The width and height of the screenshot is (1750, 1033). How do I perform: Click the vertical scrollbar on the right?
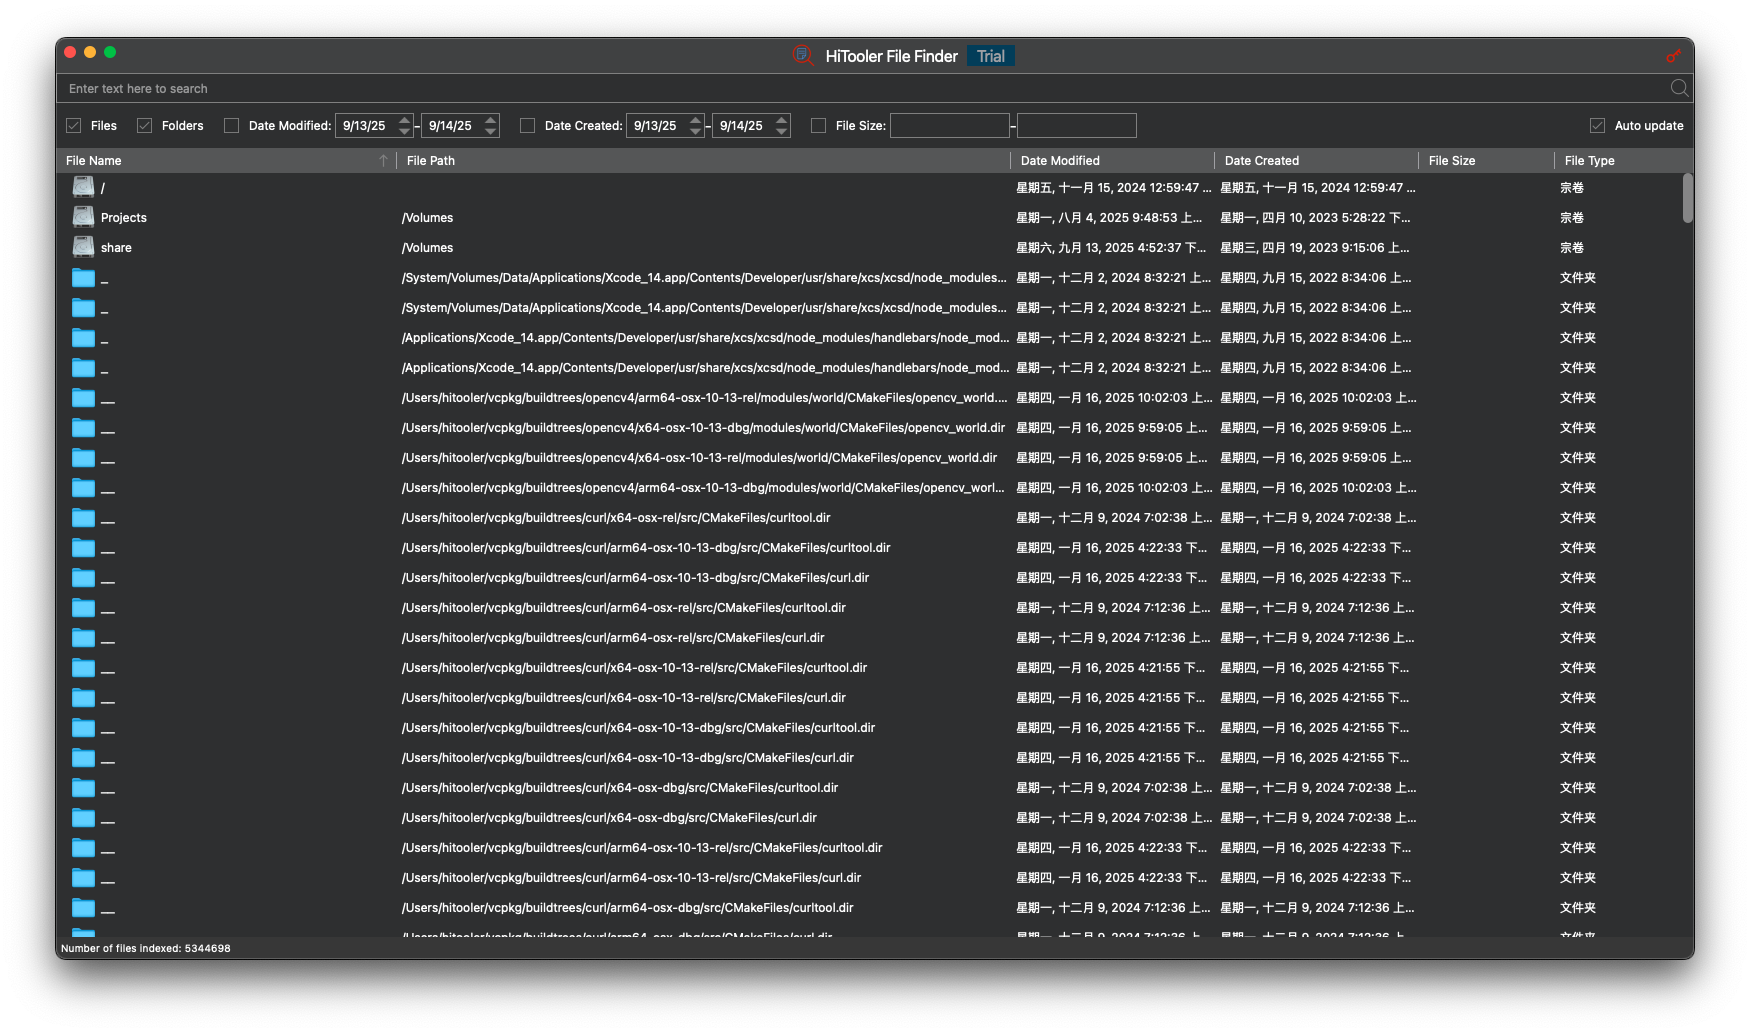pos(1689,200)
